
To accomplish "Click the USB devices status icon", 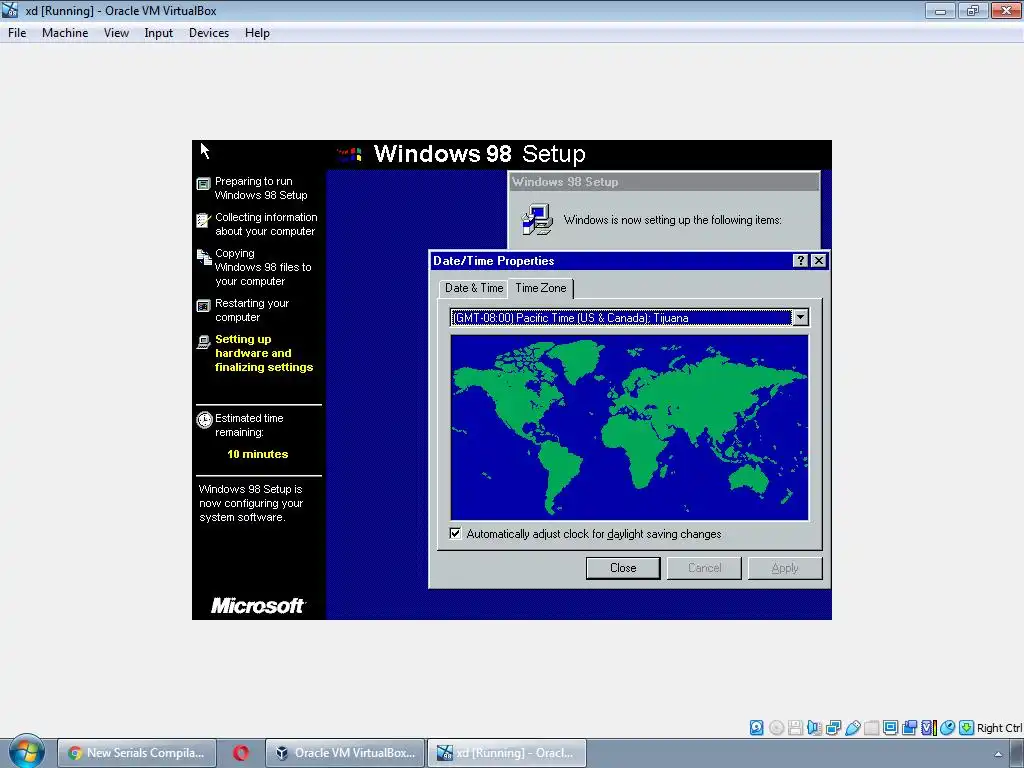I will click(x=852, y=728).
